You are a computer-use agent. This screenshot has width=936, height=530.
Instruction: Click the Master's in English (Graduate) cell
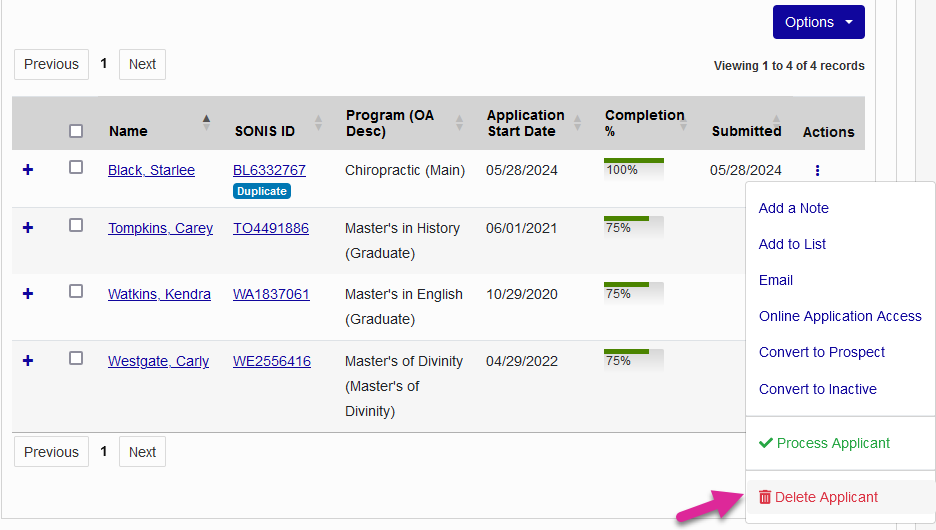404,307
